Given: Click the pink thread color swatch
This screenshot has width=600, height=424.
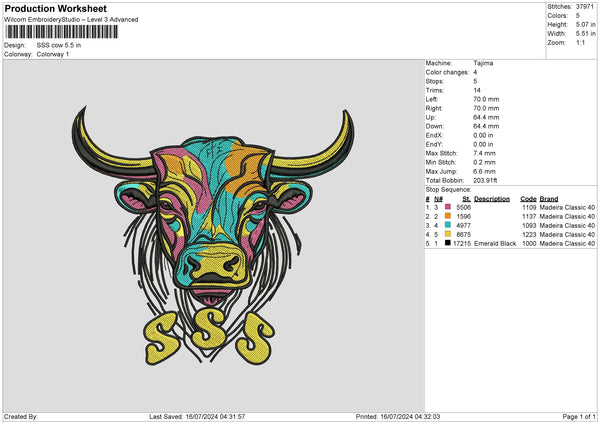Looking at the screenshot, I should tap(448, 207).
